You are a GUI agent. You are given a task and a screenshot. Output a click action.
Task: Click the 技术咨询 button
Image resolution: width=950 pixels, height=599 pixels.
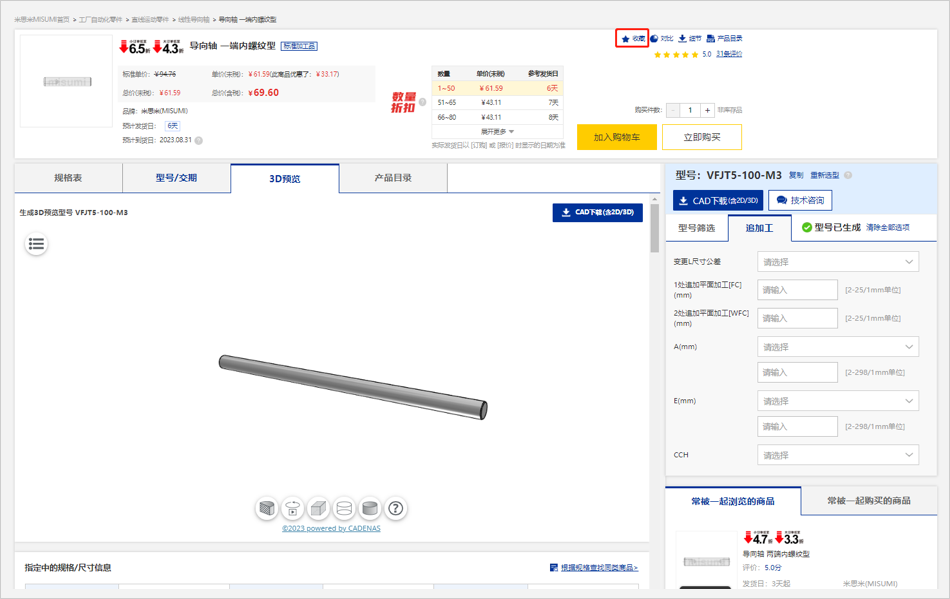tap(800, 200)
